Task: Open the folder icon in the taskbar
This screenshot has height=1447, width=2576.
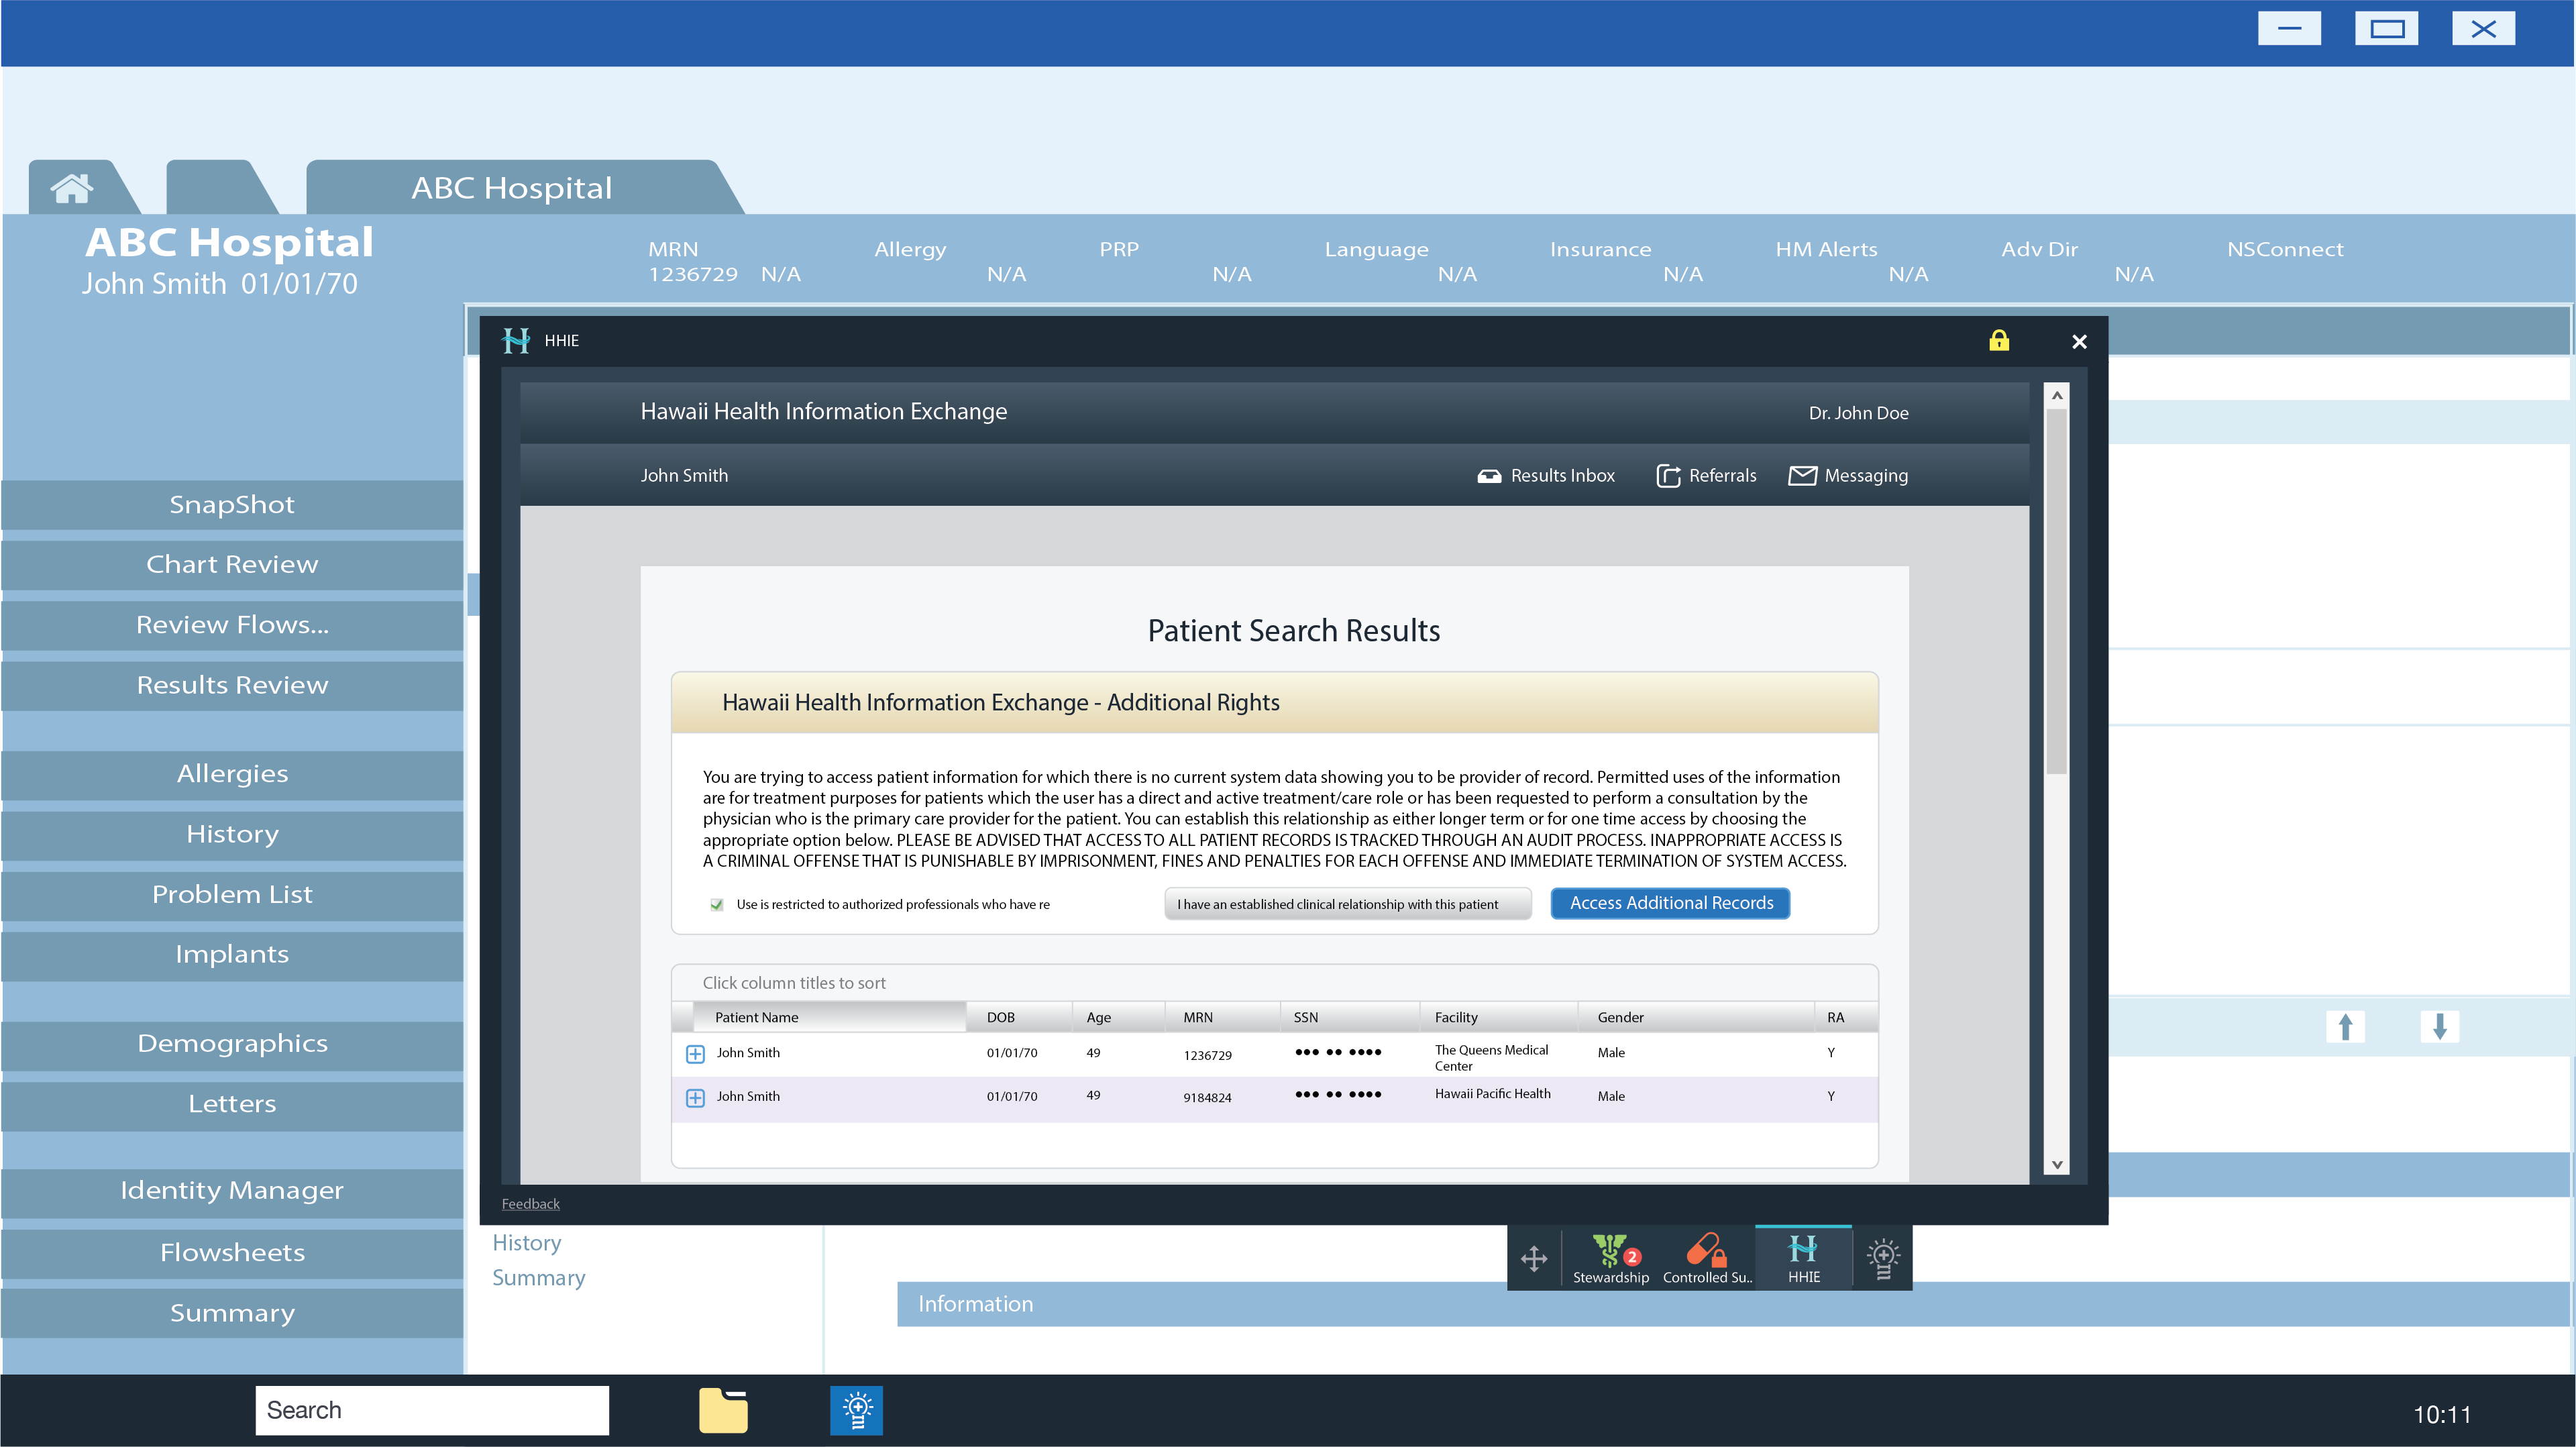Action: (x=723, y=1410)
